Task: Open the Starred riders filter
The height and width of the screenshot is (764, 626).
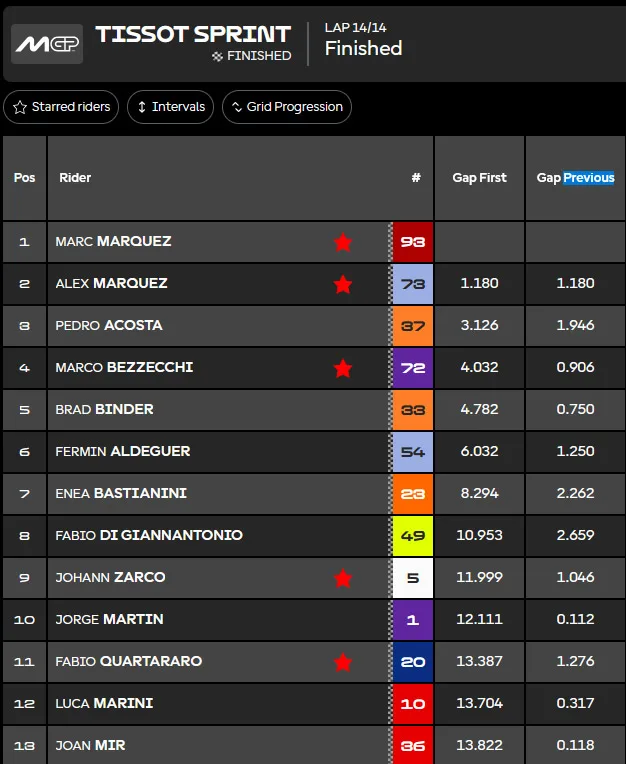Action: click(61, 107)
